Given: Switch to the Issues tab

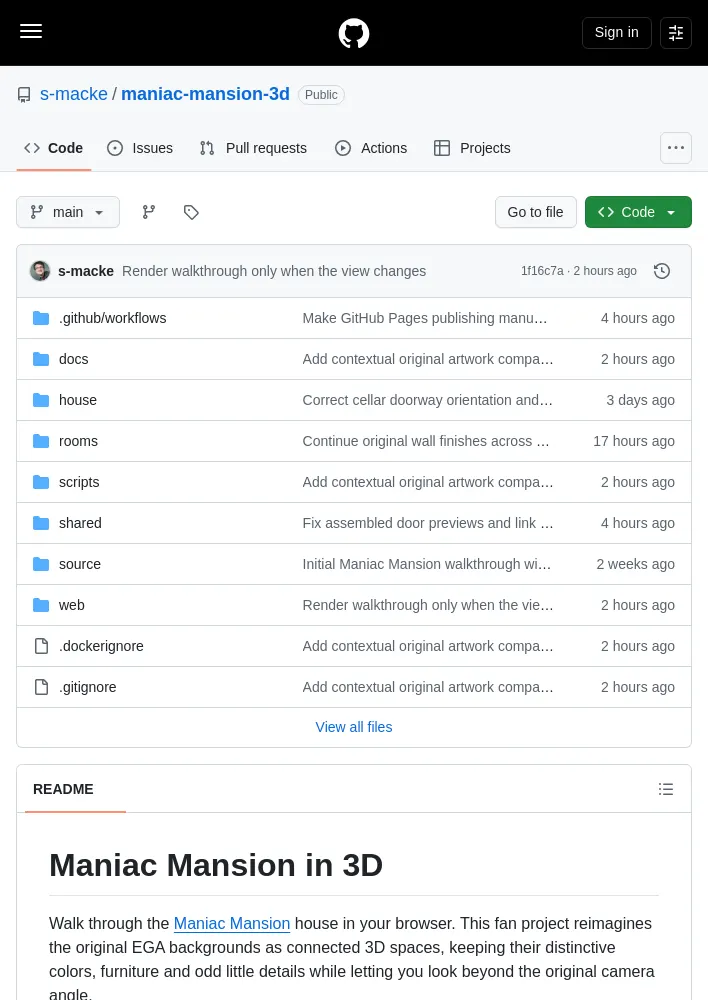Looking at the screenshot, I should click(140, 148).
